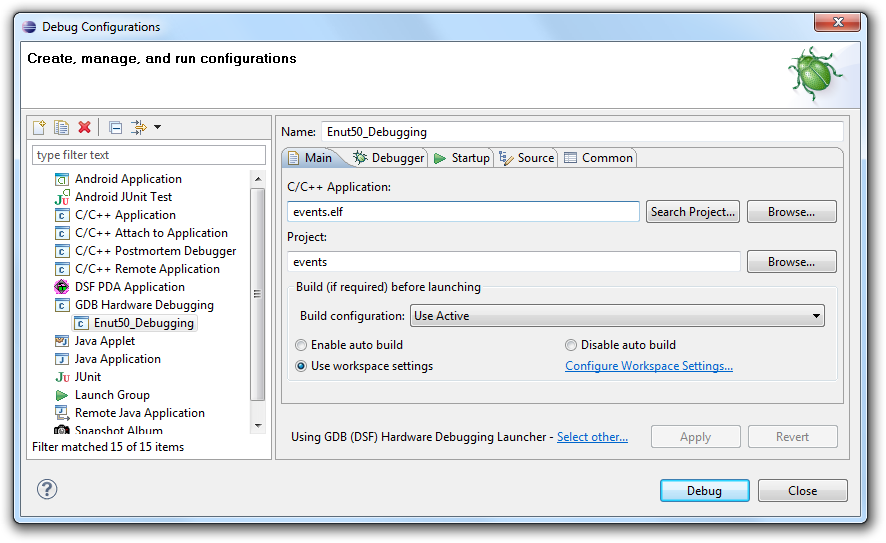Open the filter toolbar dropdown arrow
Screen dimensions: 886x543
(x=158, y=127)
